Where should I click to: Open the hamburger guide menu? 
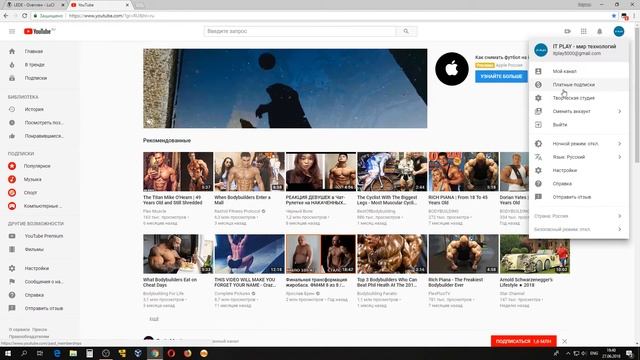click(12, 31)
